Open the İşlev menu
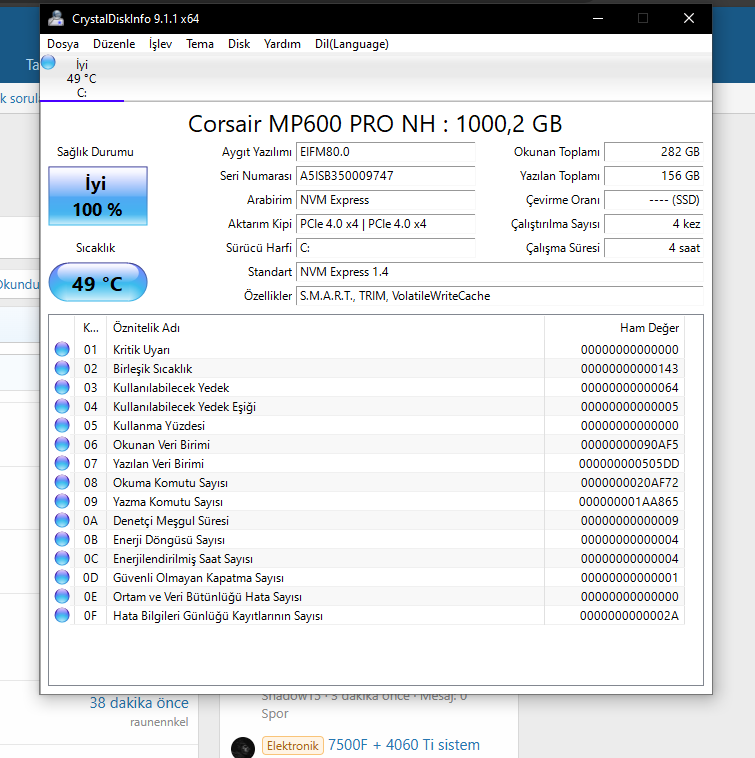The image size is (755, 758). coord(160,44)
